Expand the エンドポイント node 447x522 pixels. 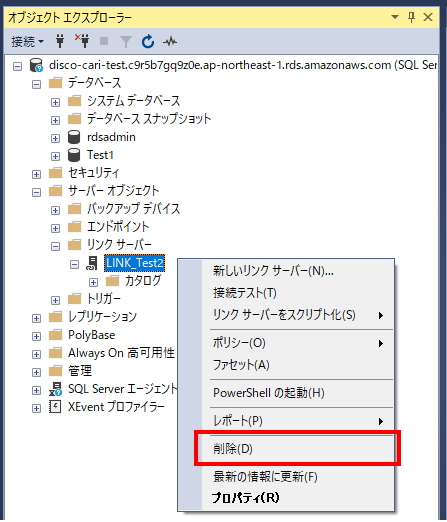pyautogui.click(x=55, y=228)
